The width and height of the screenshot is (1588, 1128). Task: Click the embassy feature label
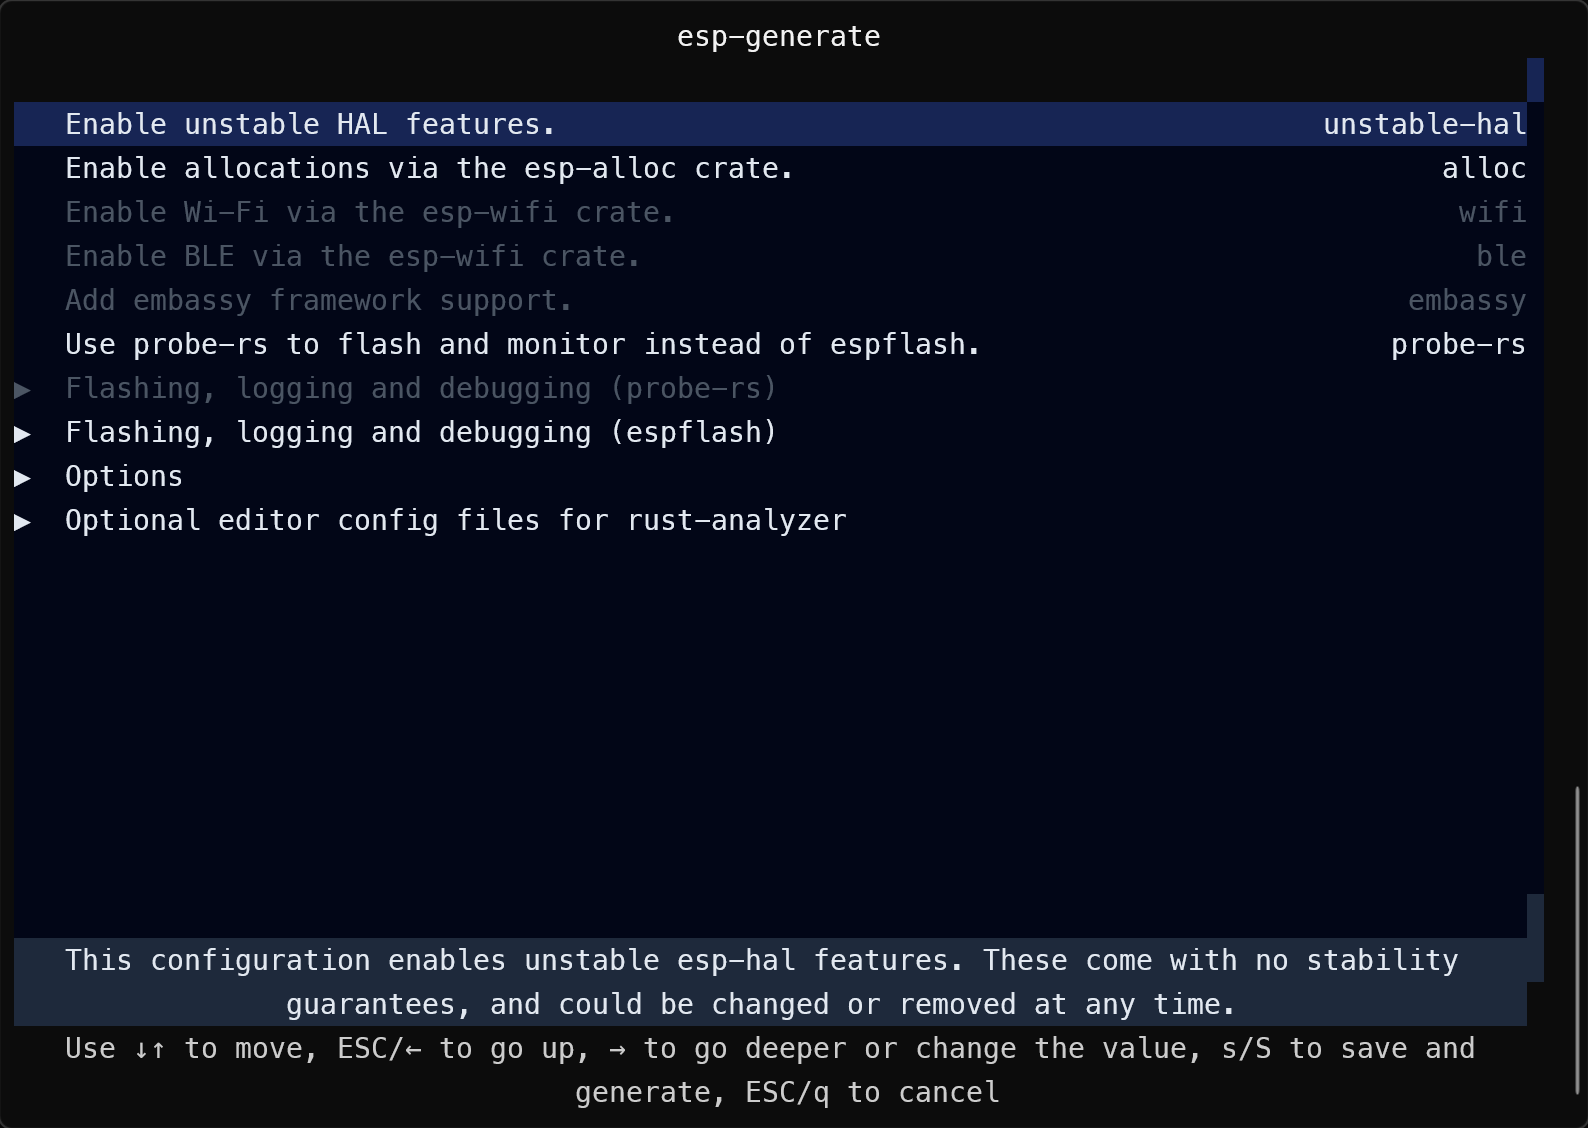pyautogui.click(x=1467, y=300)
